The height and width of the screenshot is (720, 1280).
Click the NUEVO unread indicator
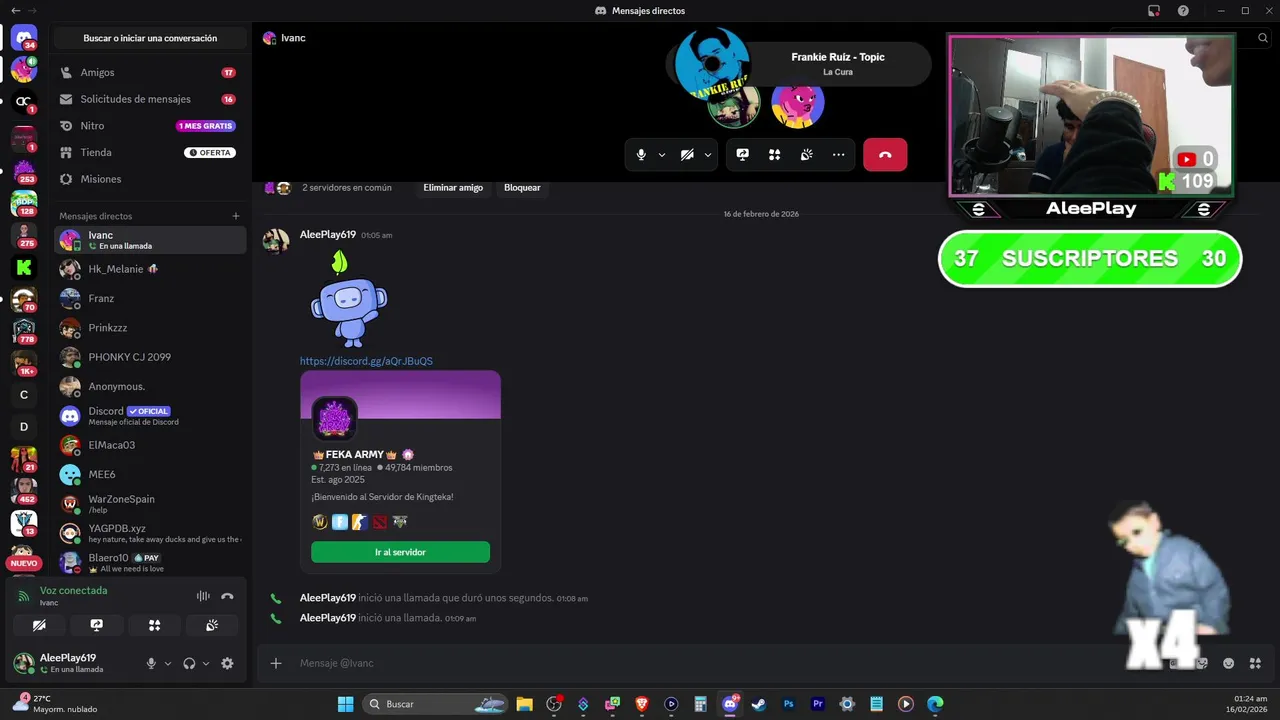click(24, 563)
